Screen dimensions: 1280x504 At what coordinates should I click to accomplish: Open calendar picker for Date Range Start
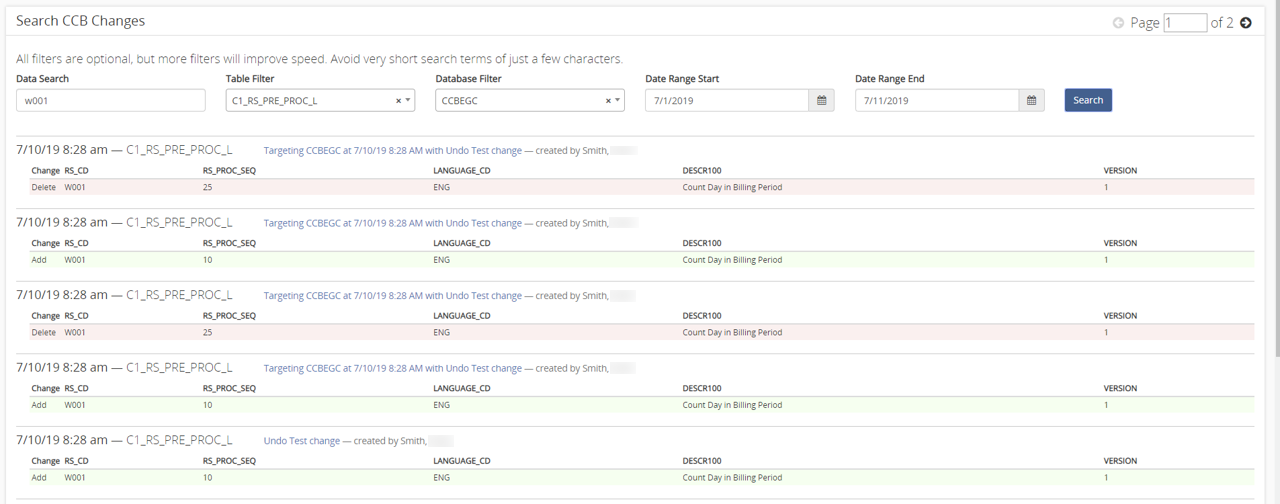(x=821, y=100)
